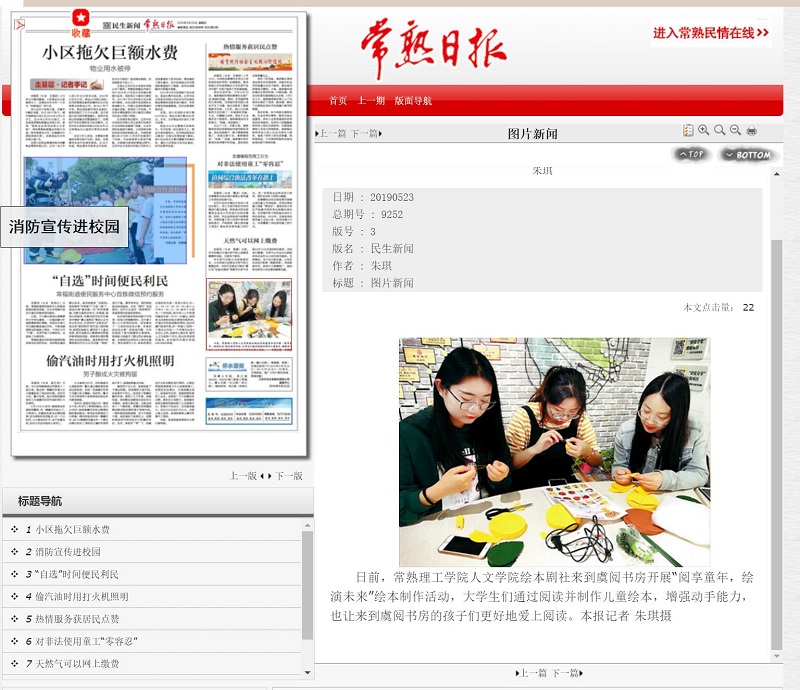
Task: Click headline list scrollbar down arrow
Action: (307, 673)
